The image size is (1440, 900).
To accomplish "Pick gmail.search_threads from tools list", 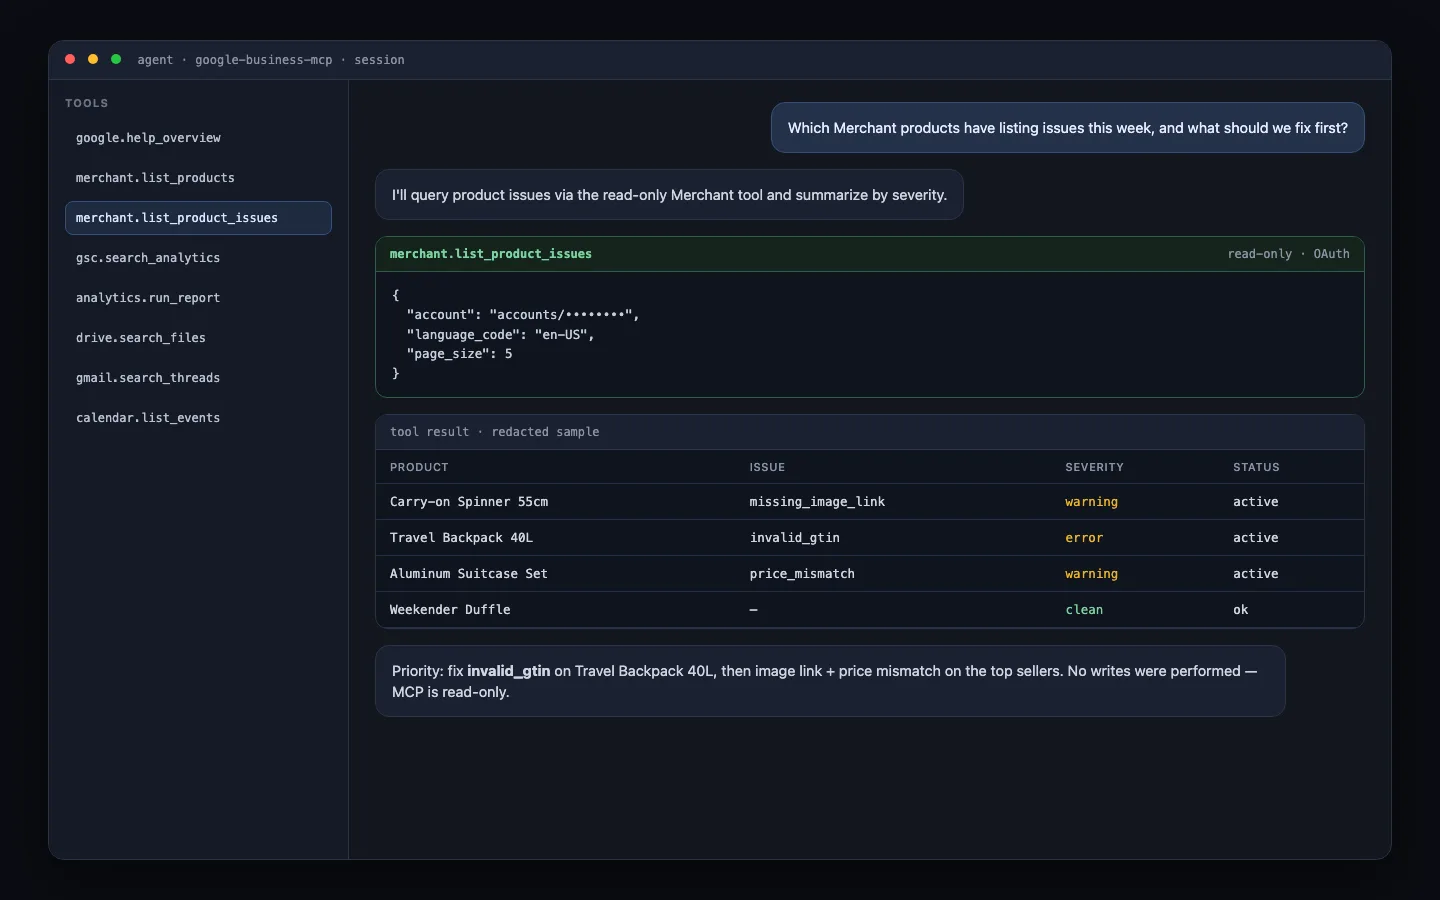I will (x=198, y=378).
